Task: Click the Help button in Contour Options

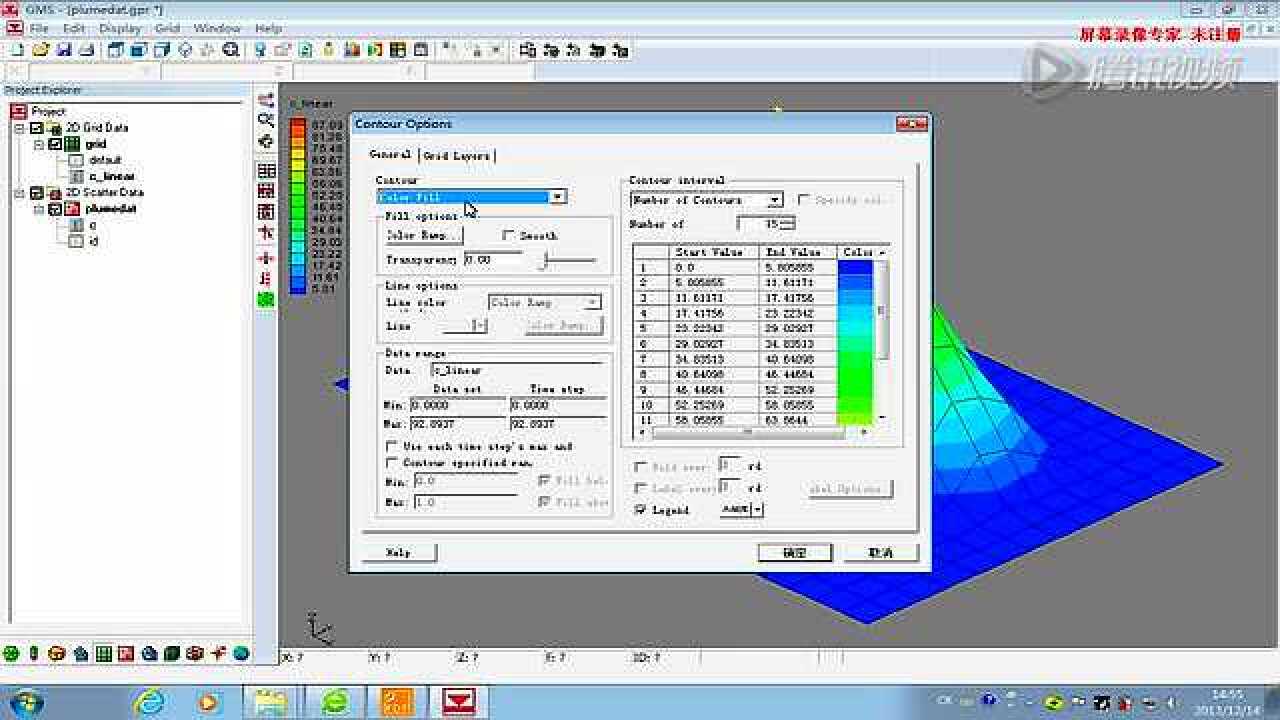Action: click(x=398, y=552)
